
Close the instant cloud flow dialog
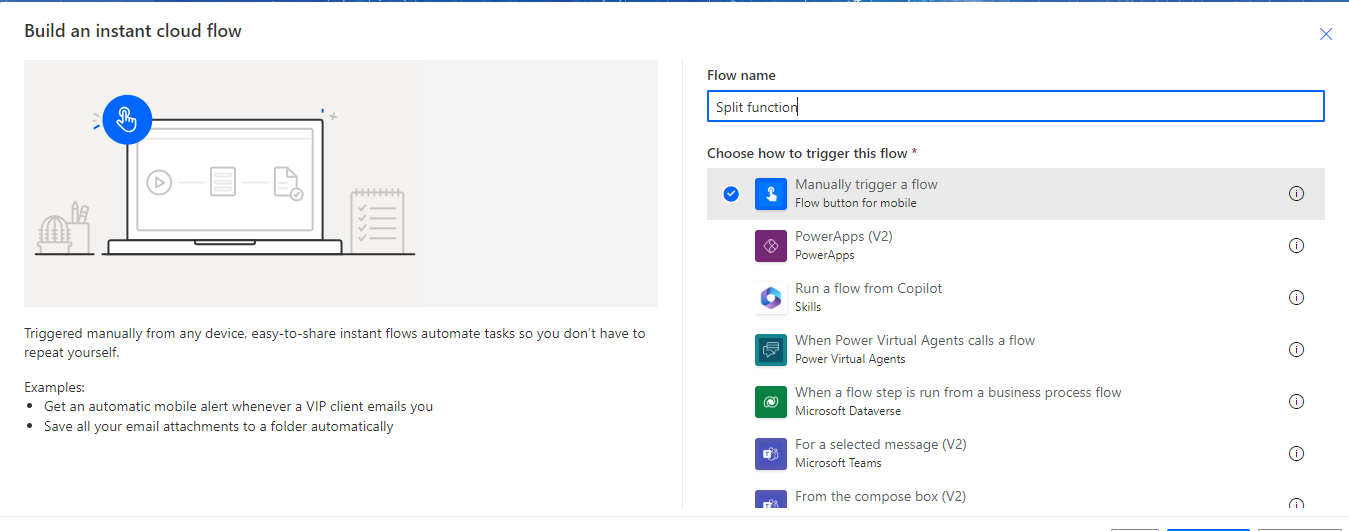coord(1326,34)
